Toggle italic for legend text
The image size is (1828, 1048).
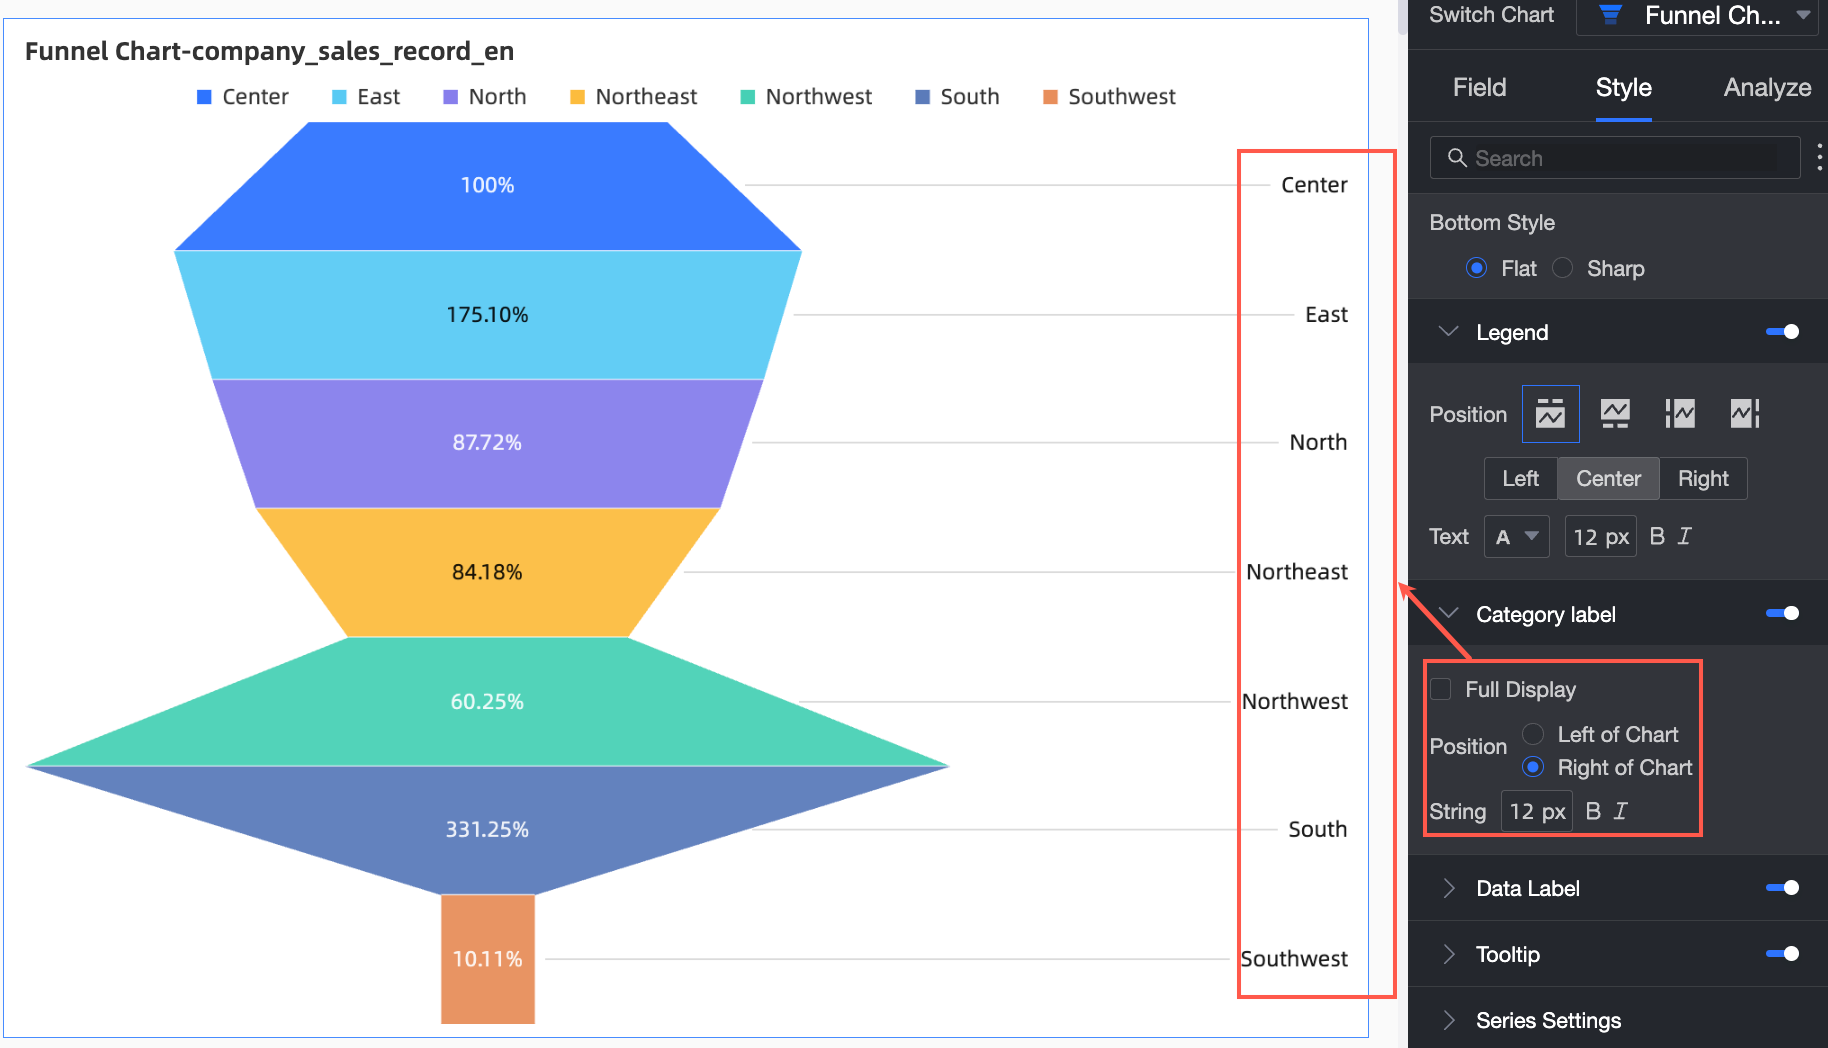(1685, 536)
